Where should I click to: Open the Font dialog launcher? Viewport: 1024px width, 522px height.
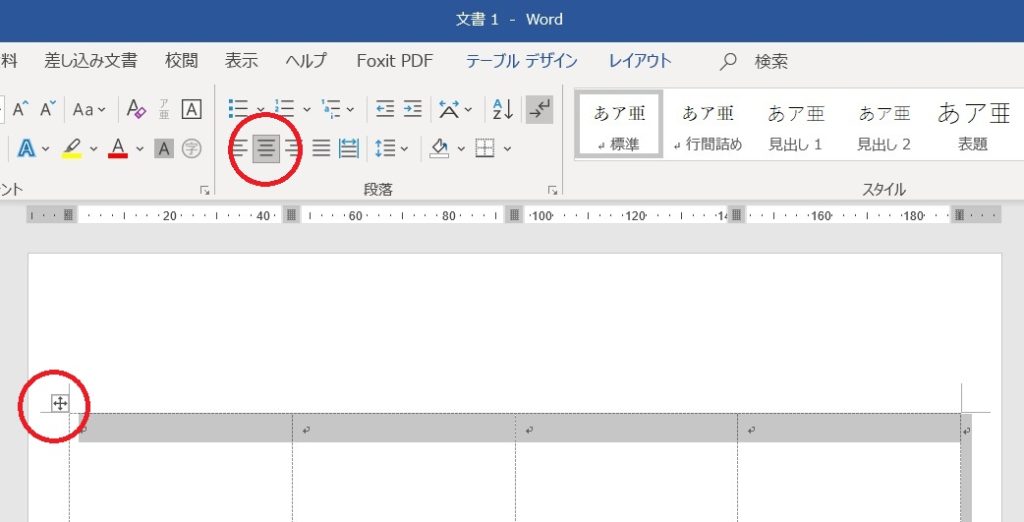coord(205,190)
